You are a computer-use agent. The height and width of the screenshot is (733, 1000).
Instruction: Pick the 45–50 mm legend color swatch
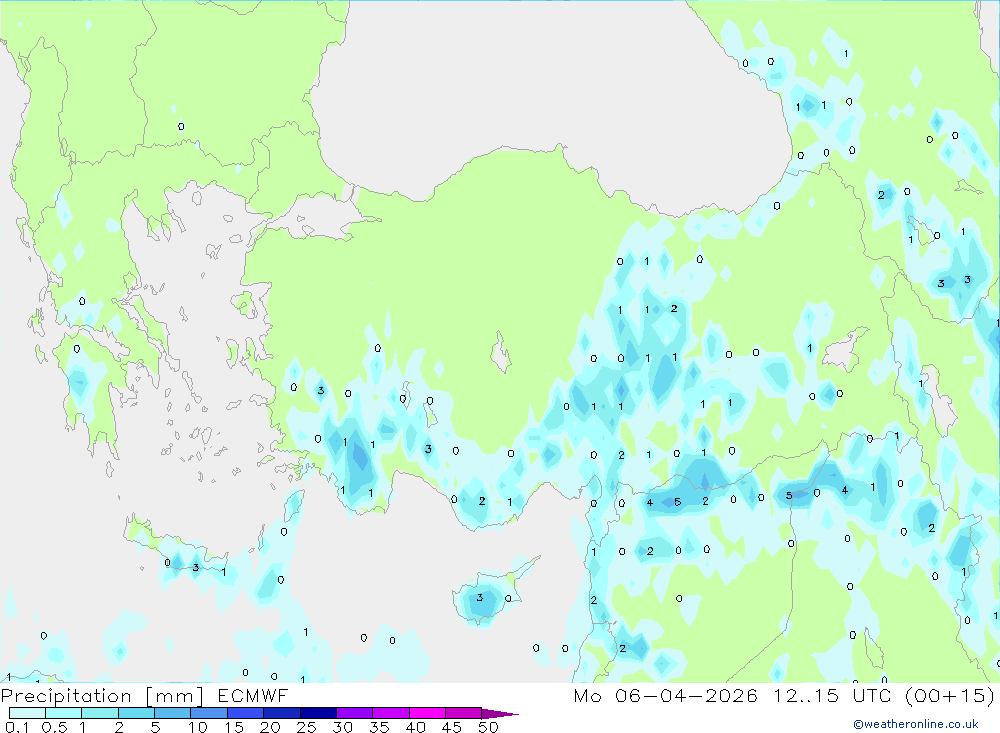464,713
